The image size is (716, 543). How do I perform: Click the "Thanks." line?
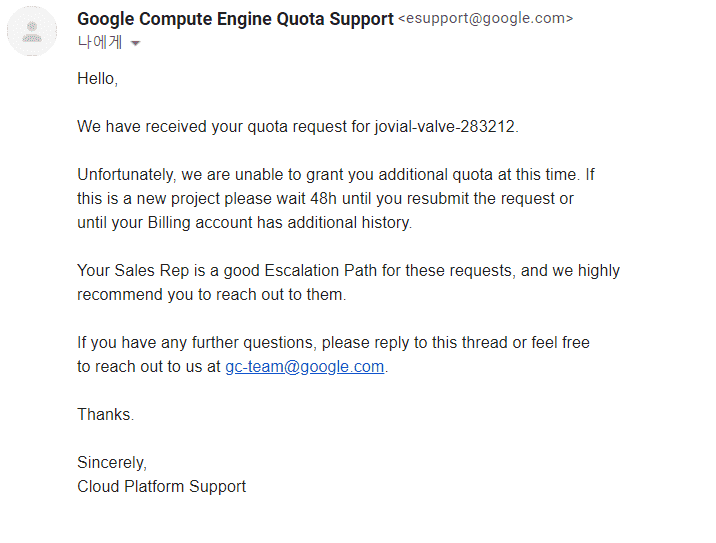pyautogui.click(x=105, y=414)
